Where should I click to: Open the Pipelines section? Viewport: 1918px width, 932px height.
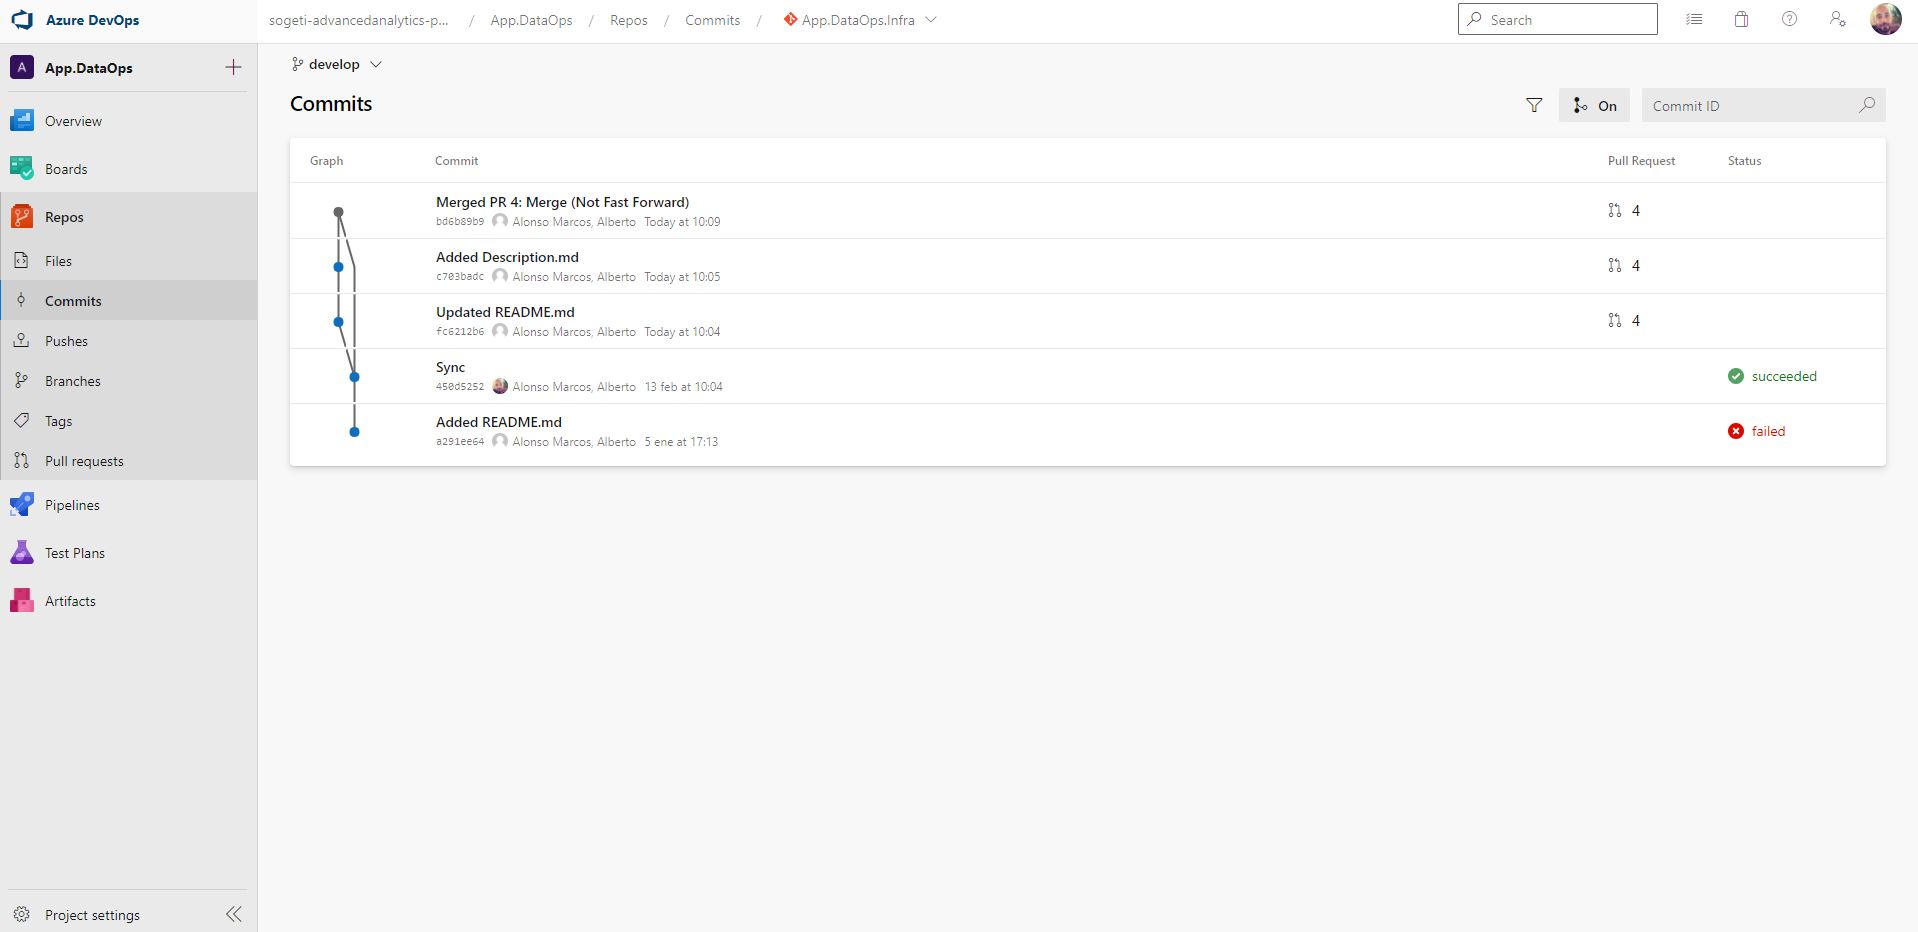point(72,505)
